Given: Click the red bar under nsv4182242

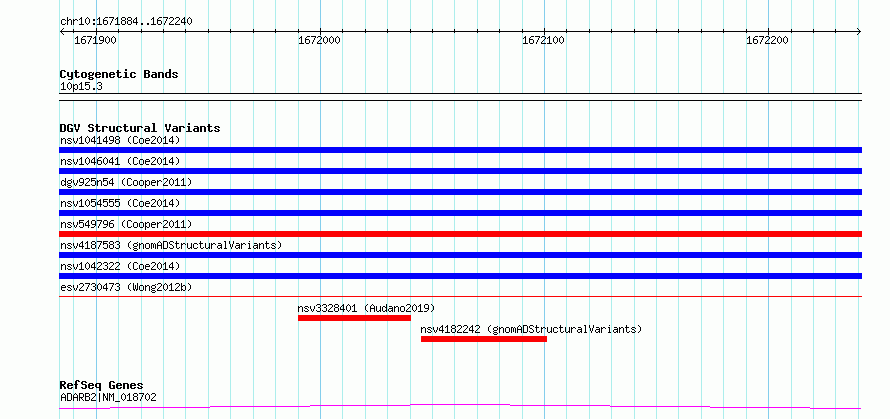Looking at the screenshot, I should (x=484, y=339).
